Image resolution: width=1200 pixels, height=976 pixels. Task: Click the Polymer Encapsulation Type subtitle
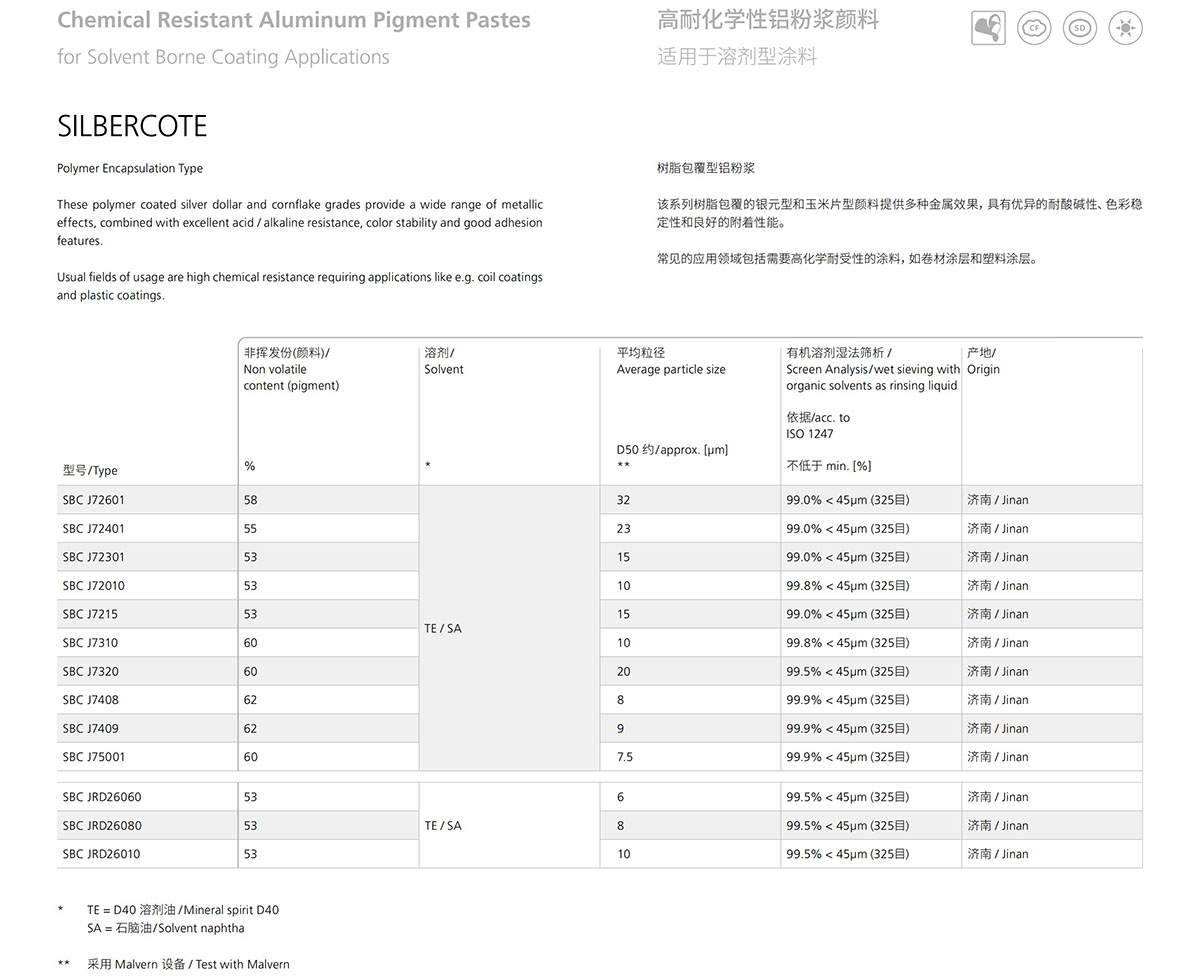coord(130,169)
